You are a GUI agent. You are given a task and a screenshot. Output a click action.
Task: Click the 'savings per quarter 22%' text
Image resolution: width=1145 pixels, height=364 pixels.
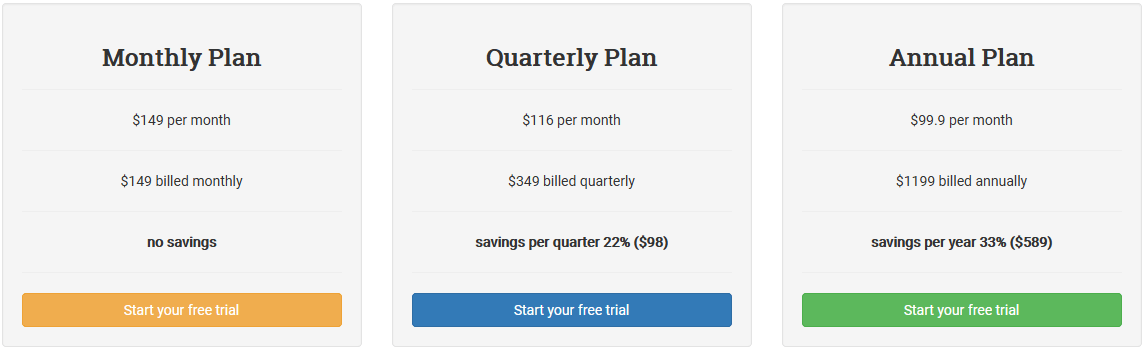pos(553,242)
